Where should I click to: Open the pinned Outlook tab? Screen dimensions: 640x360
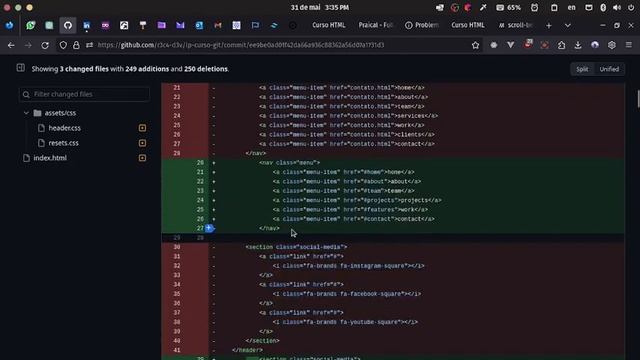pyautogui.click(x=199, y=25)
